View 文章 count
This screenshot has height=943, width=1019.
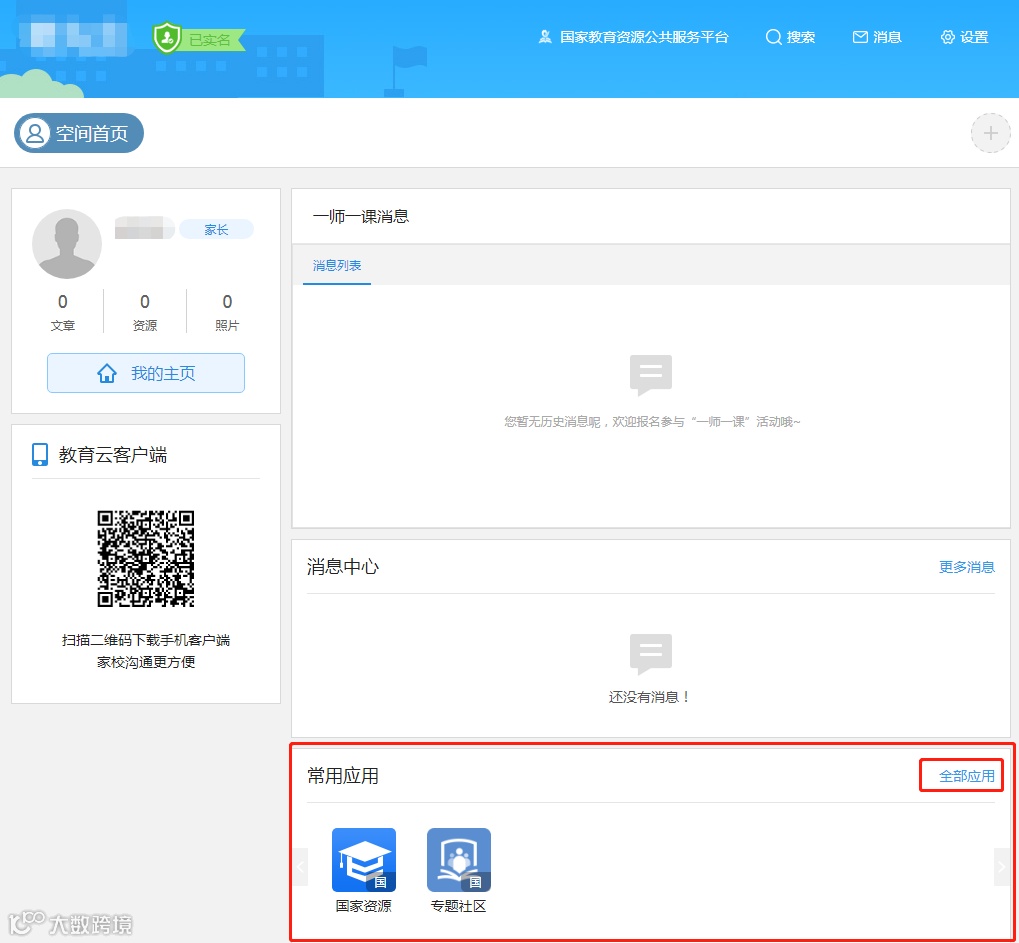pos(62,312)
